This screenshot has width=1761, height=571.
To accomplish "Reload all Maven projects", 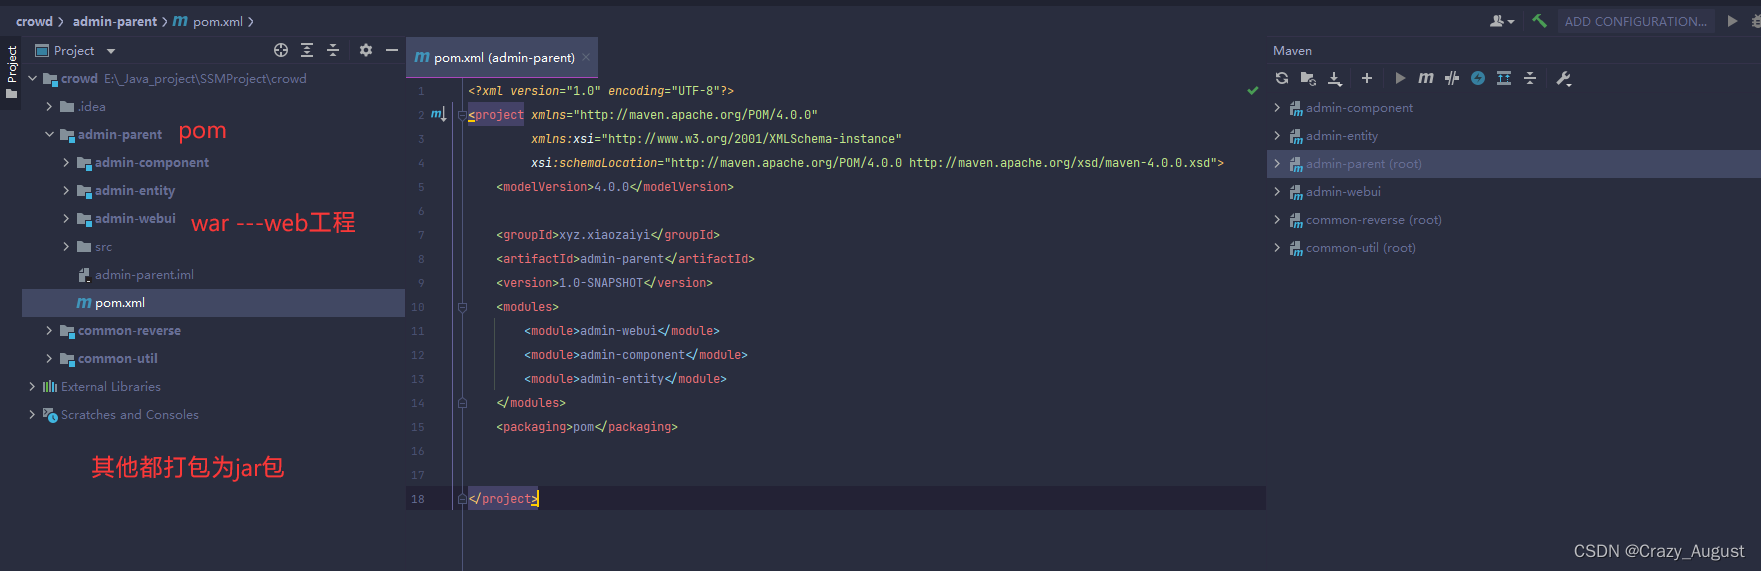I will (1282, 78).
